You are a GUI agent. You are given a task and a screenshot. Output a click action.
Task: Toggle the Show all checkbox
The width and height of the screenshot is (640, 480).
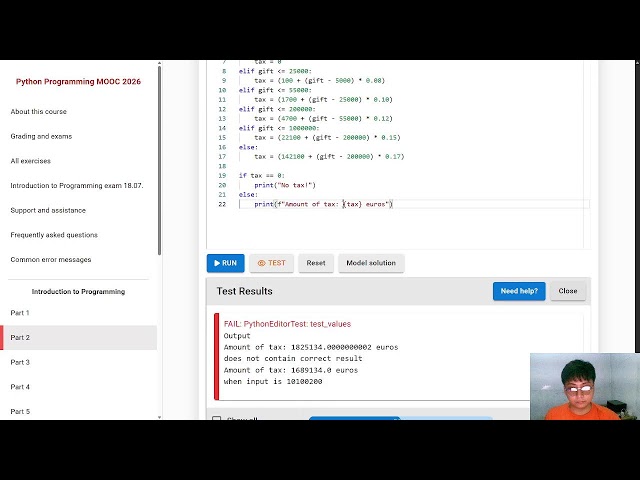(x=217, y=418)
